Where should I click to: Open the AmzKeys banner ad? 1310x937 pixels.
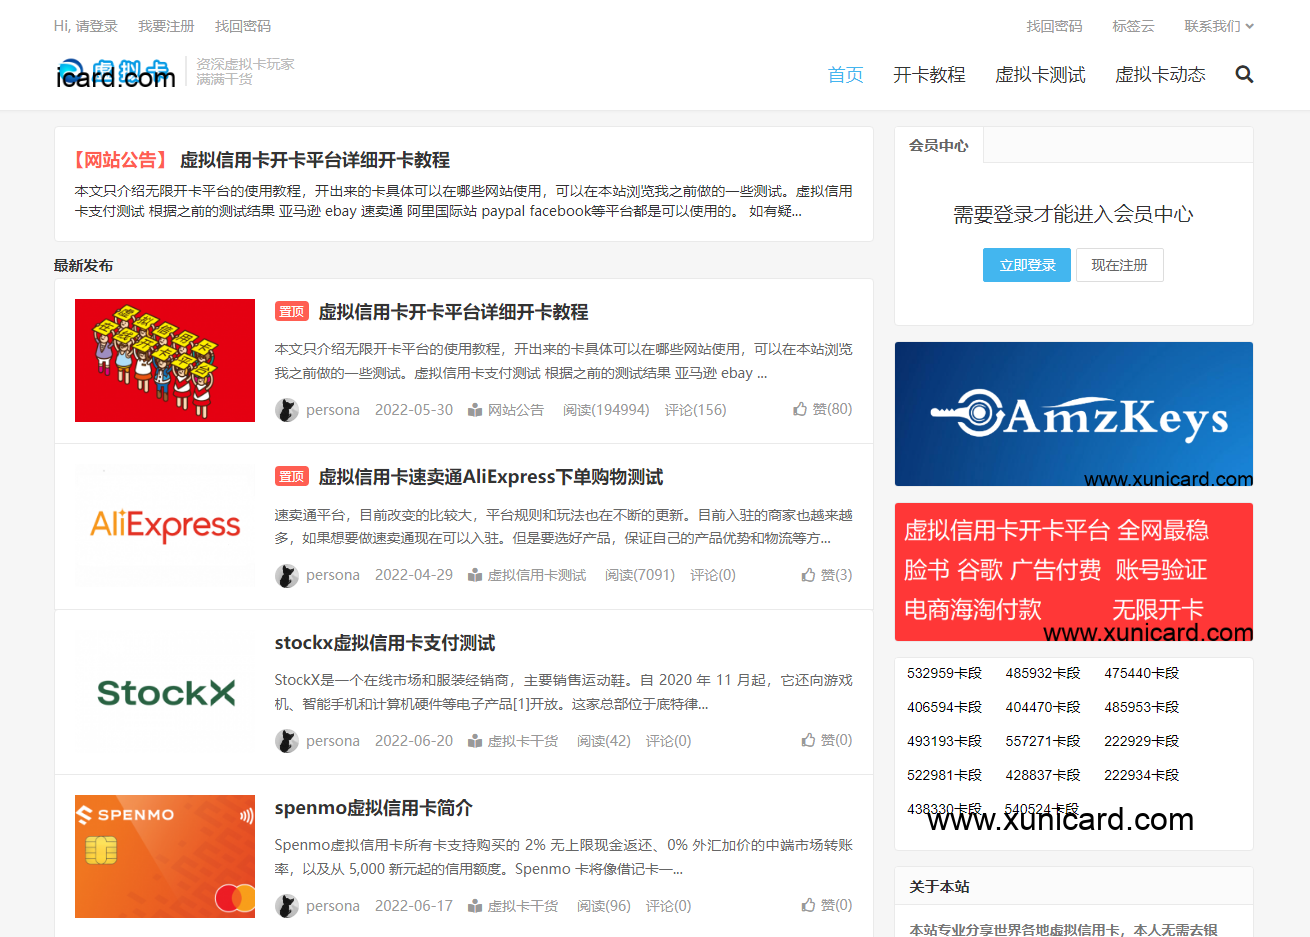click(x=1073, y=414)
